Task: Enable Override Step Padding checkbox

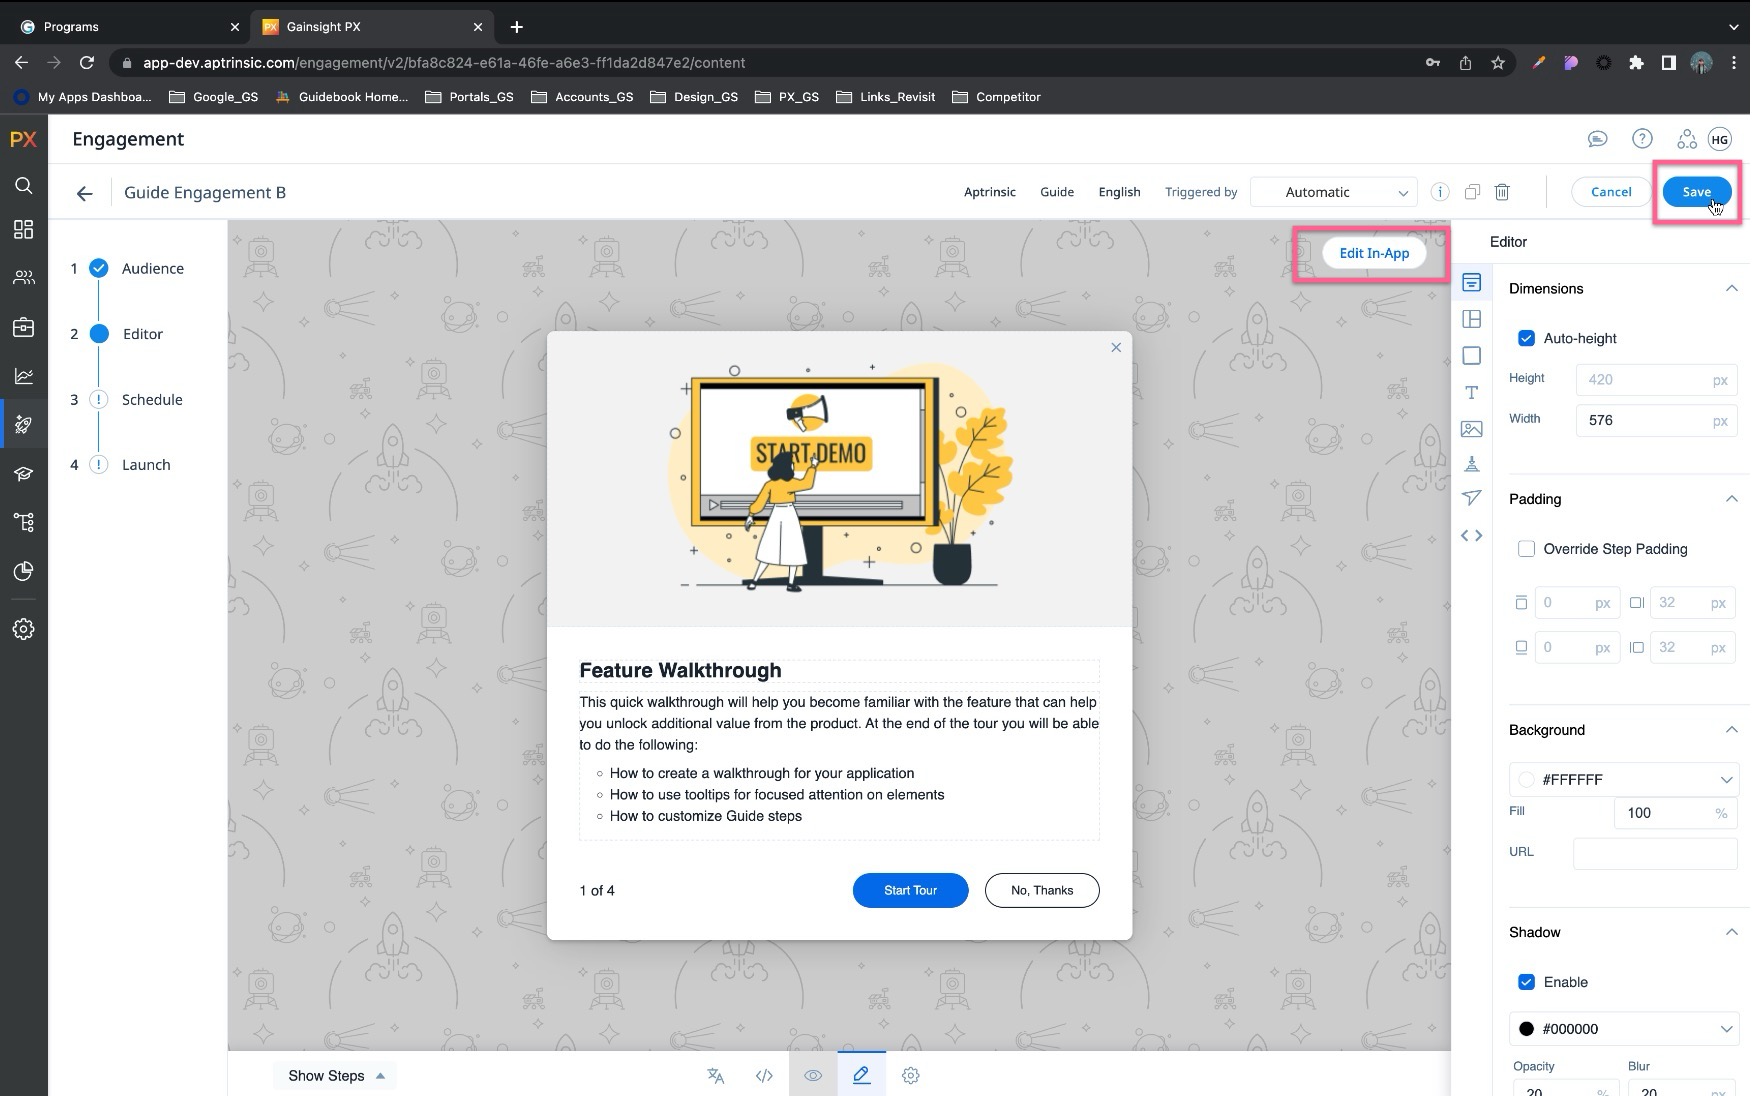Action: point(1526,549)
